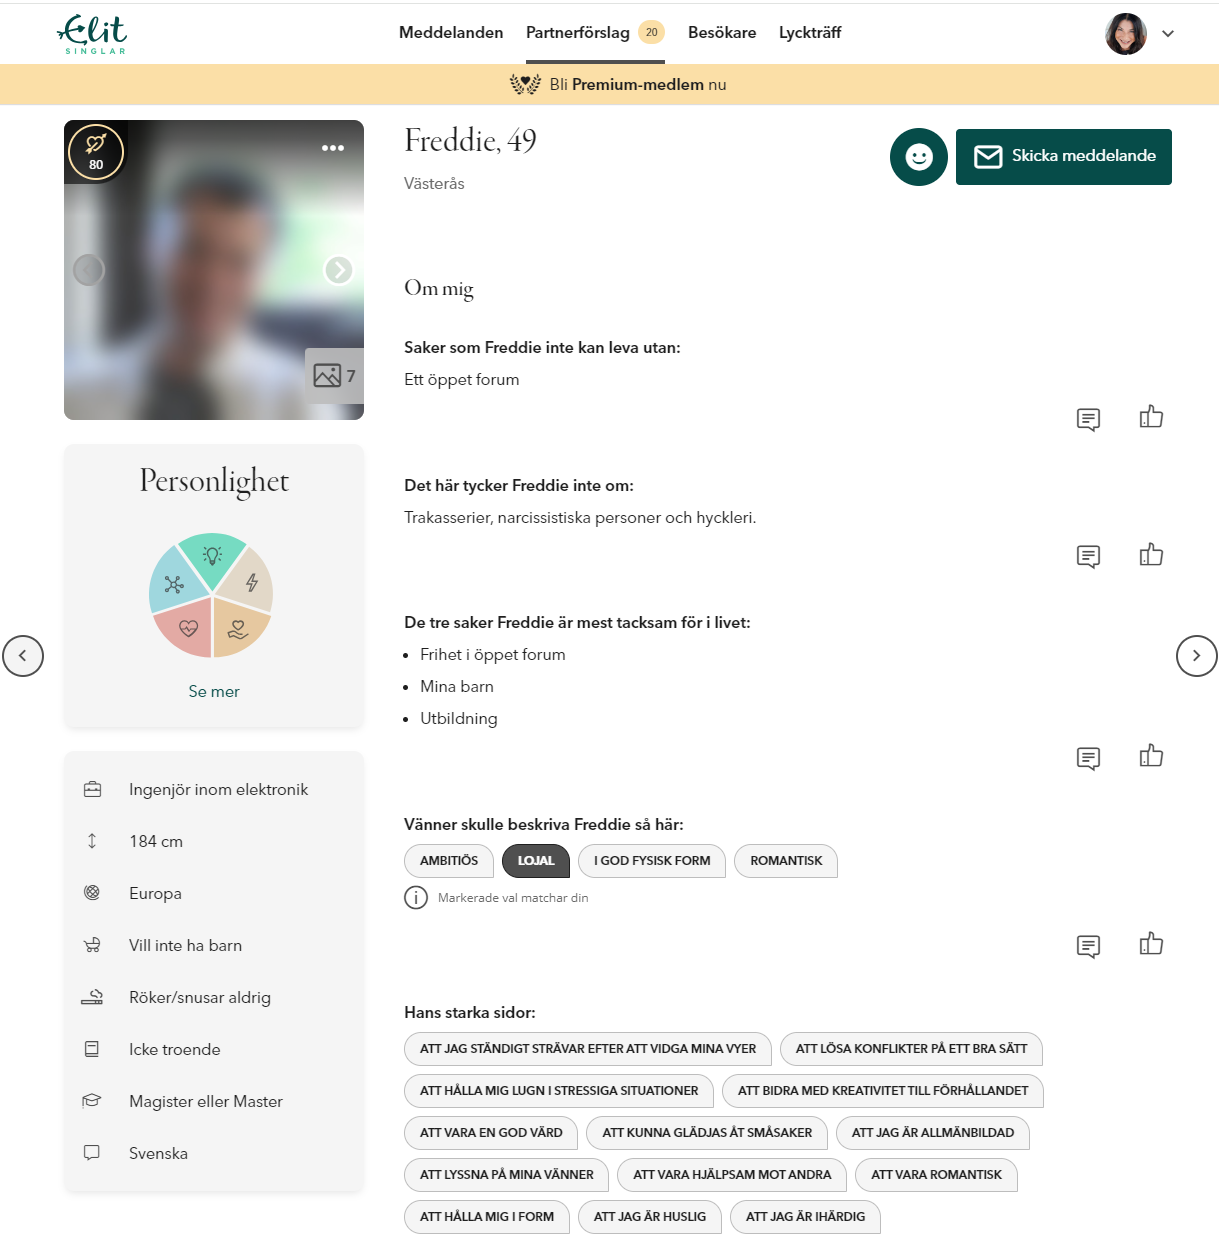1219x1239 pixels.
Task: Click the user profile avatar
Action: click(x=1126, y=34)
